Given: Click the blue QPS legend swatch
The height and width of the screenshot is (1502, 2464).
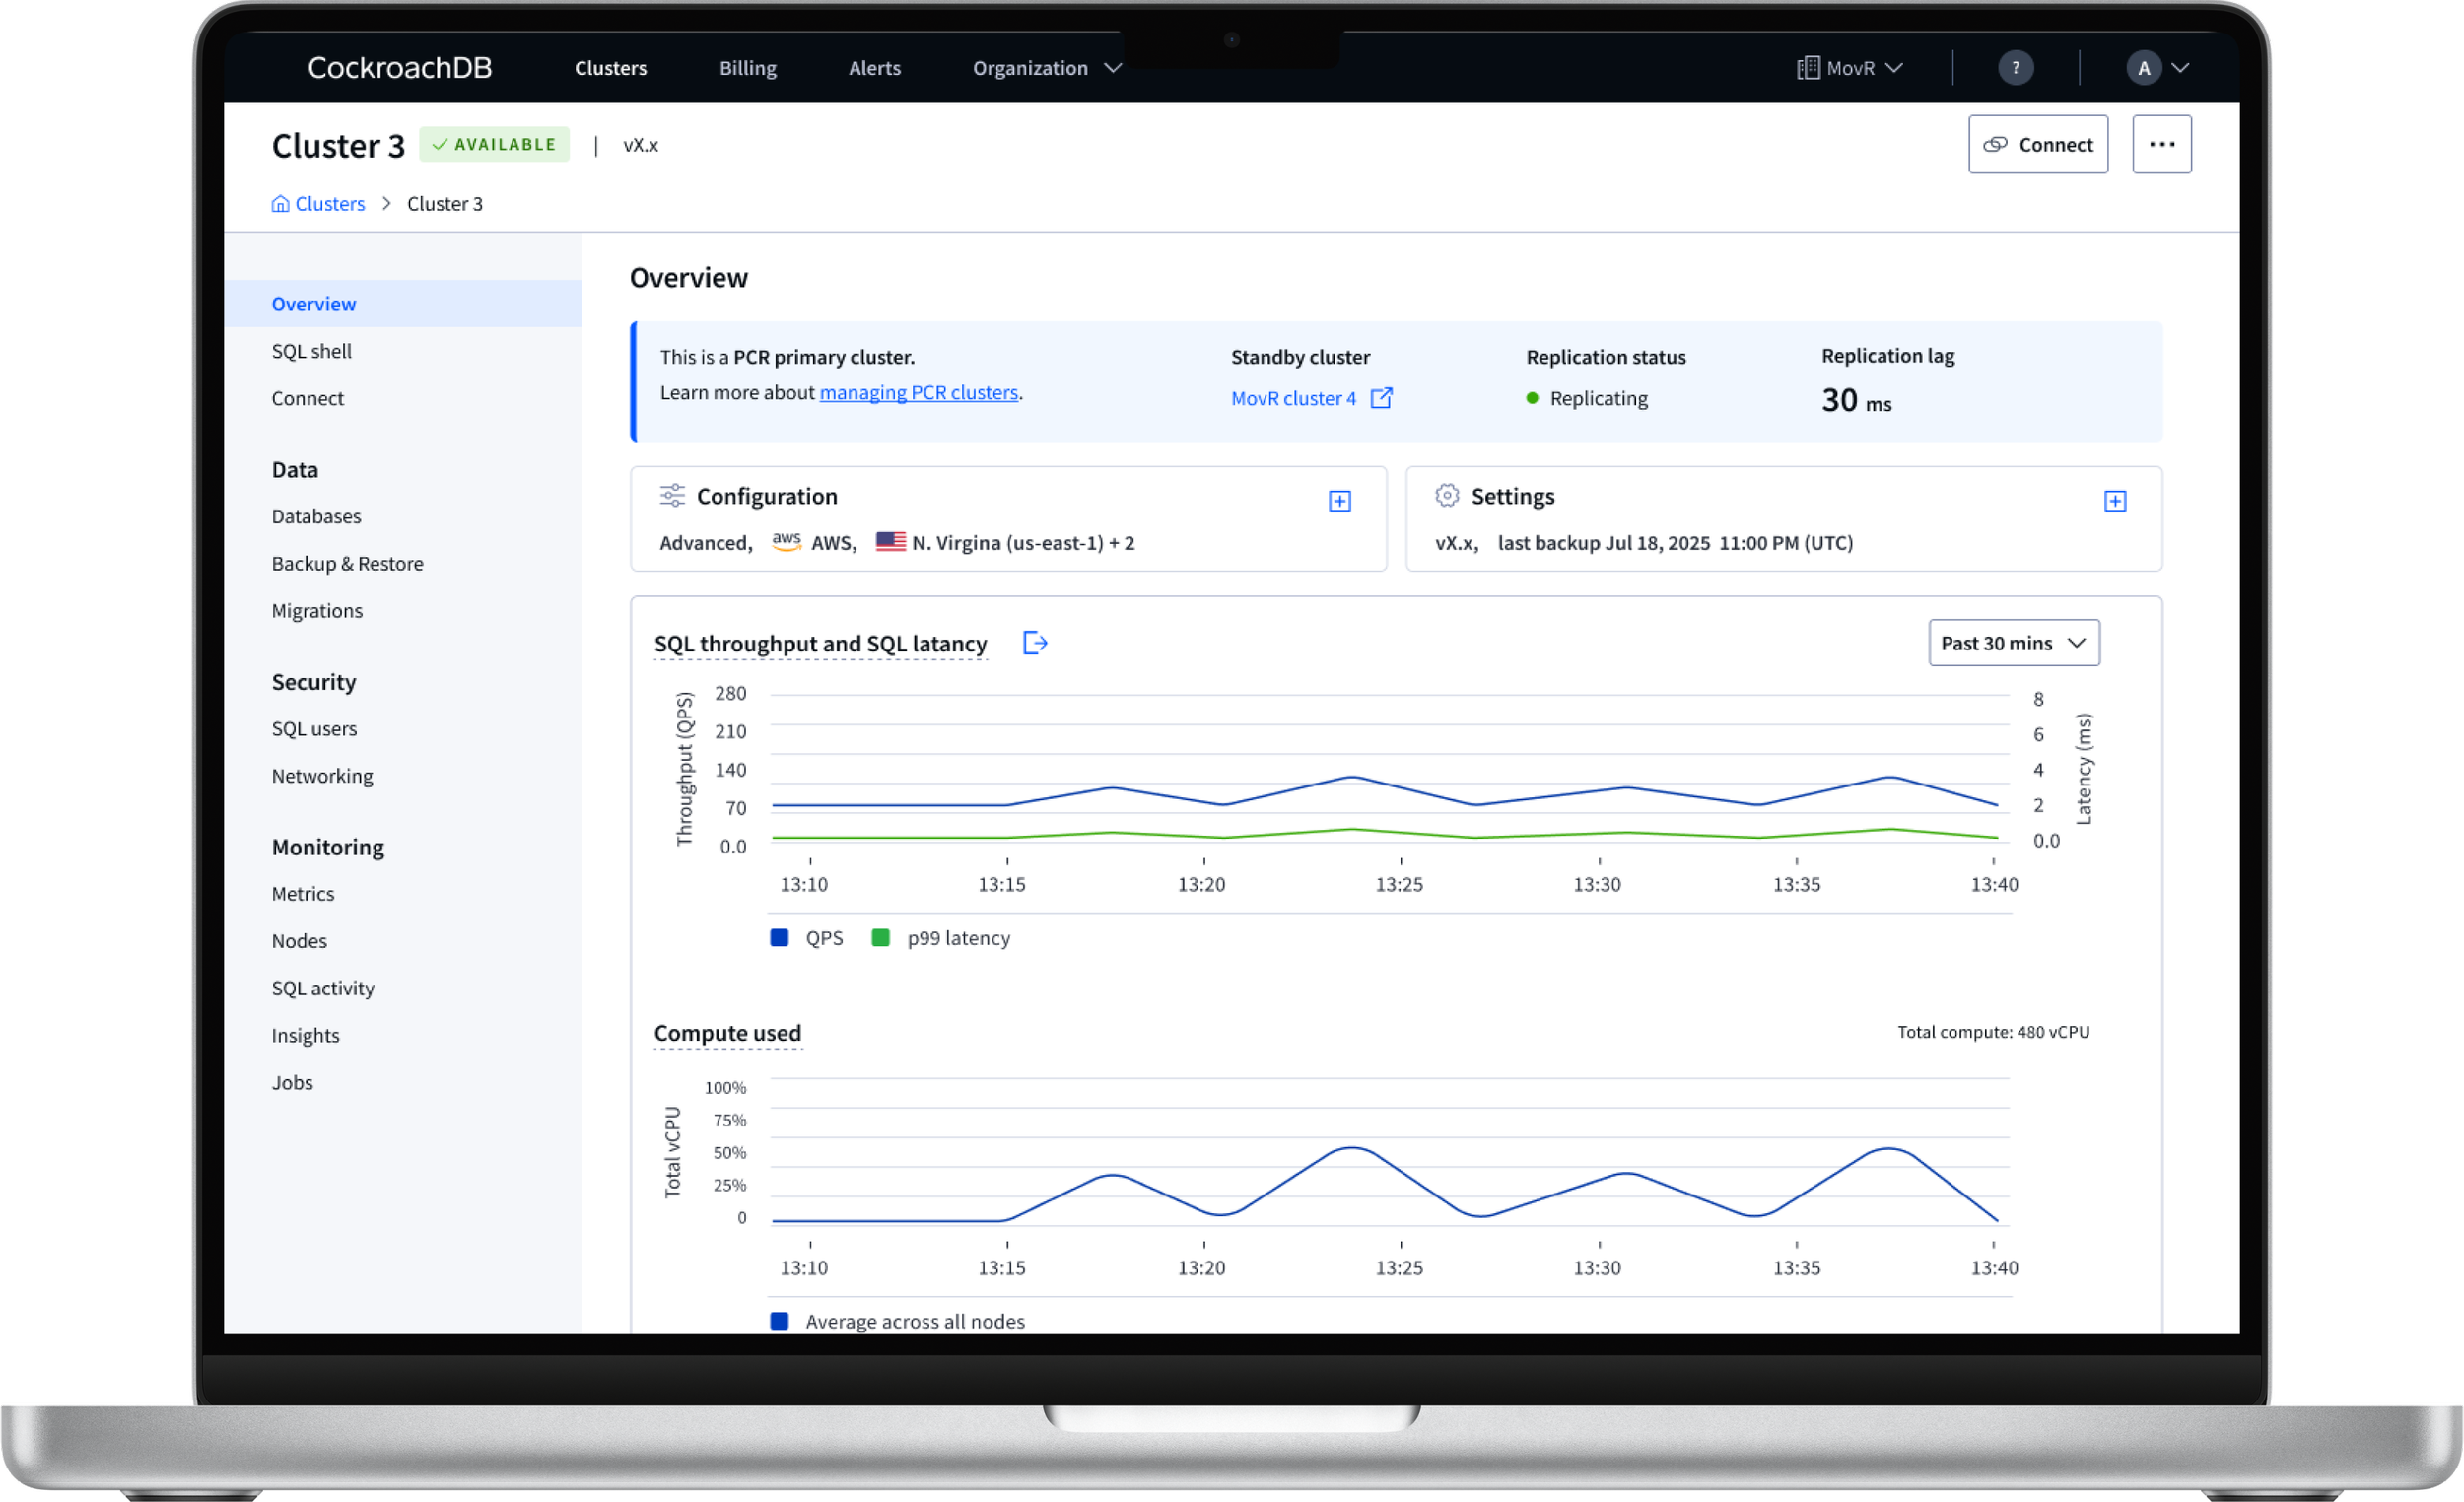Looking at the screenshot, I should pyautogui.click(x=779, y=938).
